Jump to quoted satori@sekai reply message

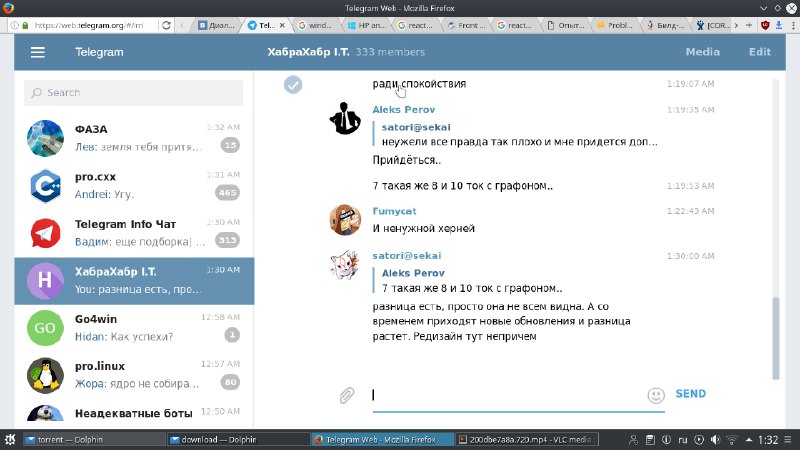[515, 134]
